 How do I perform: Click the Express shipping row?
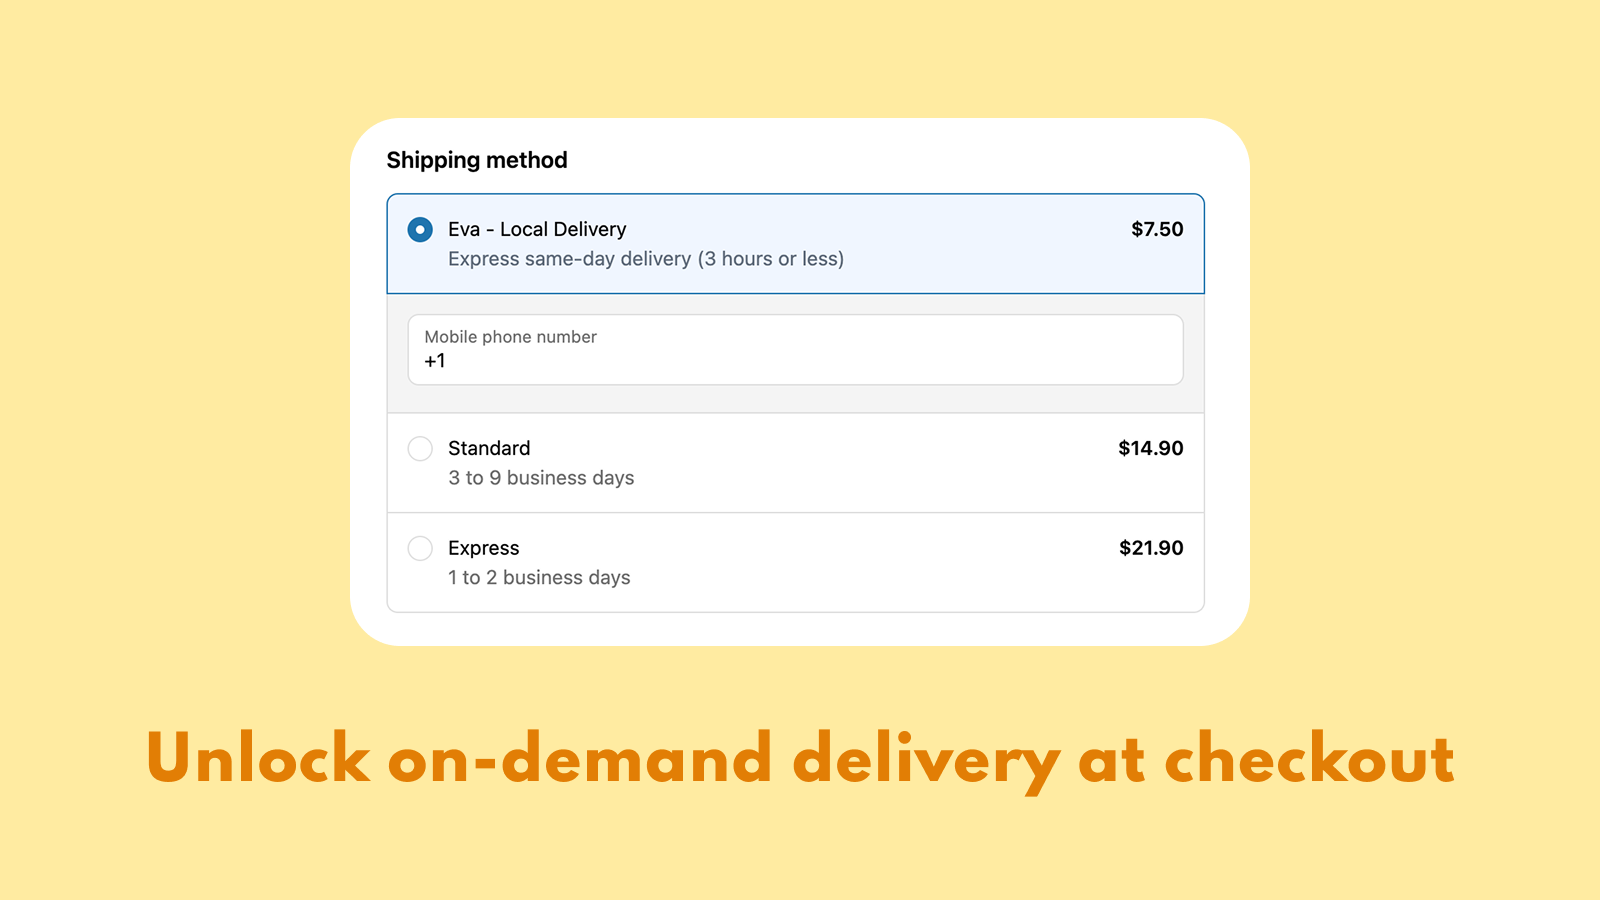(x=795, y=562)
